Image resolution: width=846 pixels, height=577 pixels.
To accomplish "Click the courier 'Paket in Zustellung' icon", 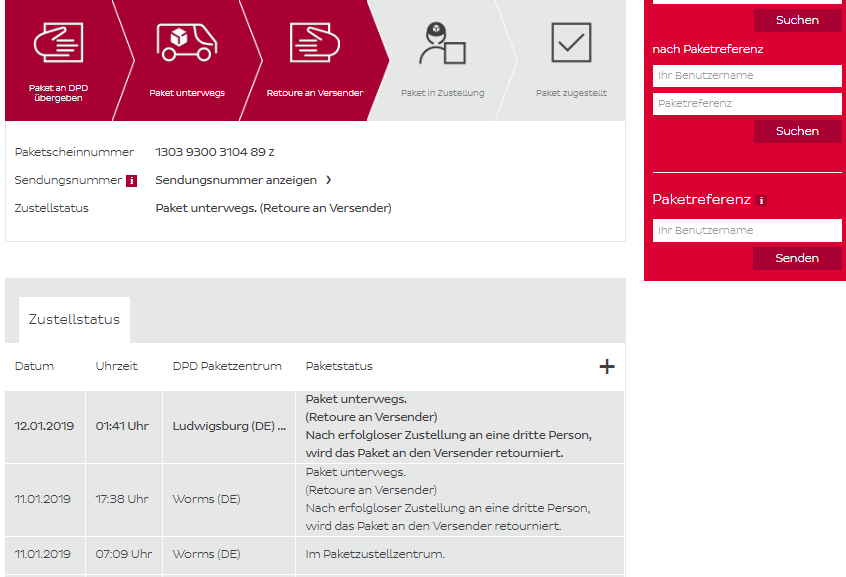I will point(442,43).
